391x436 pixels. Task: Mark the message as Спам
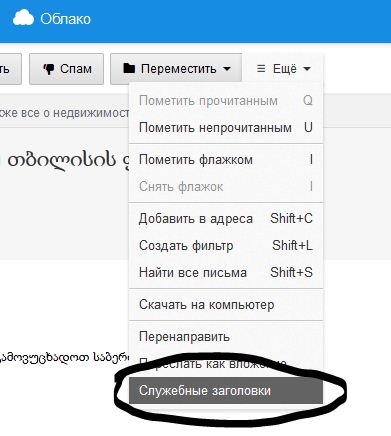67,69
